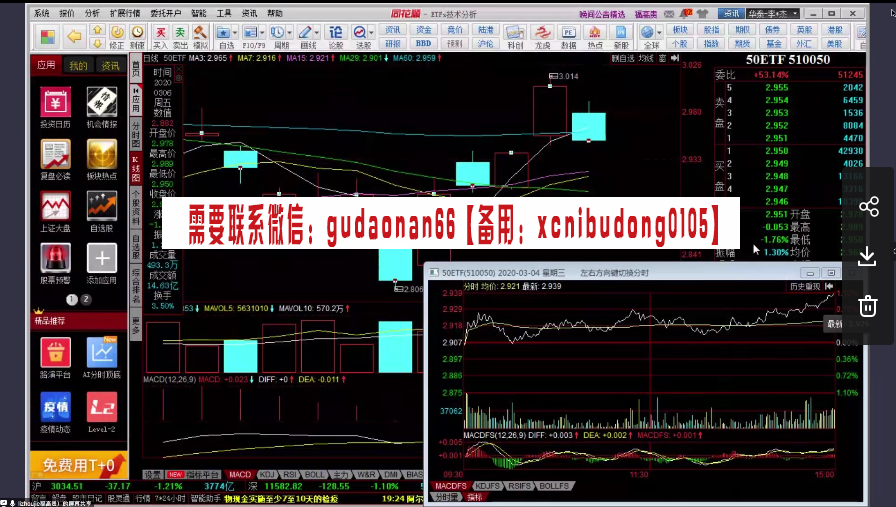This screenshot has height=507, width=896.
Task: Click the trash delete icon on right overlay
Action: pos(867,306)
